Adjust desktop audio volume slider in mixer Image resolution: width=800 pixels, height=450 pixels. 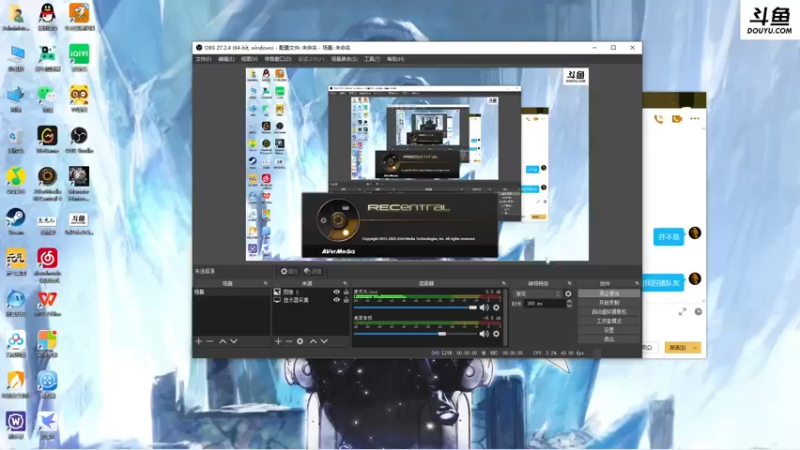pyautogui.click(x=415, y=334)
